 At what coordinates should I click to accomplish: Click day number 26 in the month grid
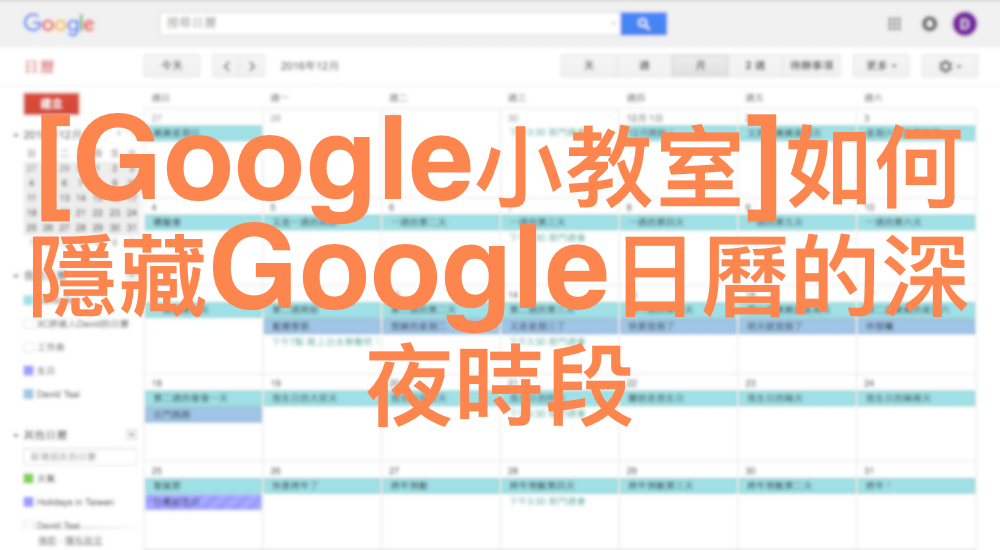tap(276, 470)
